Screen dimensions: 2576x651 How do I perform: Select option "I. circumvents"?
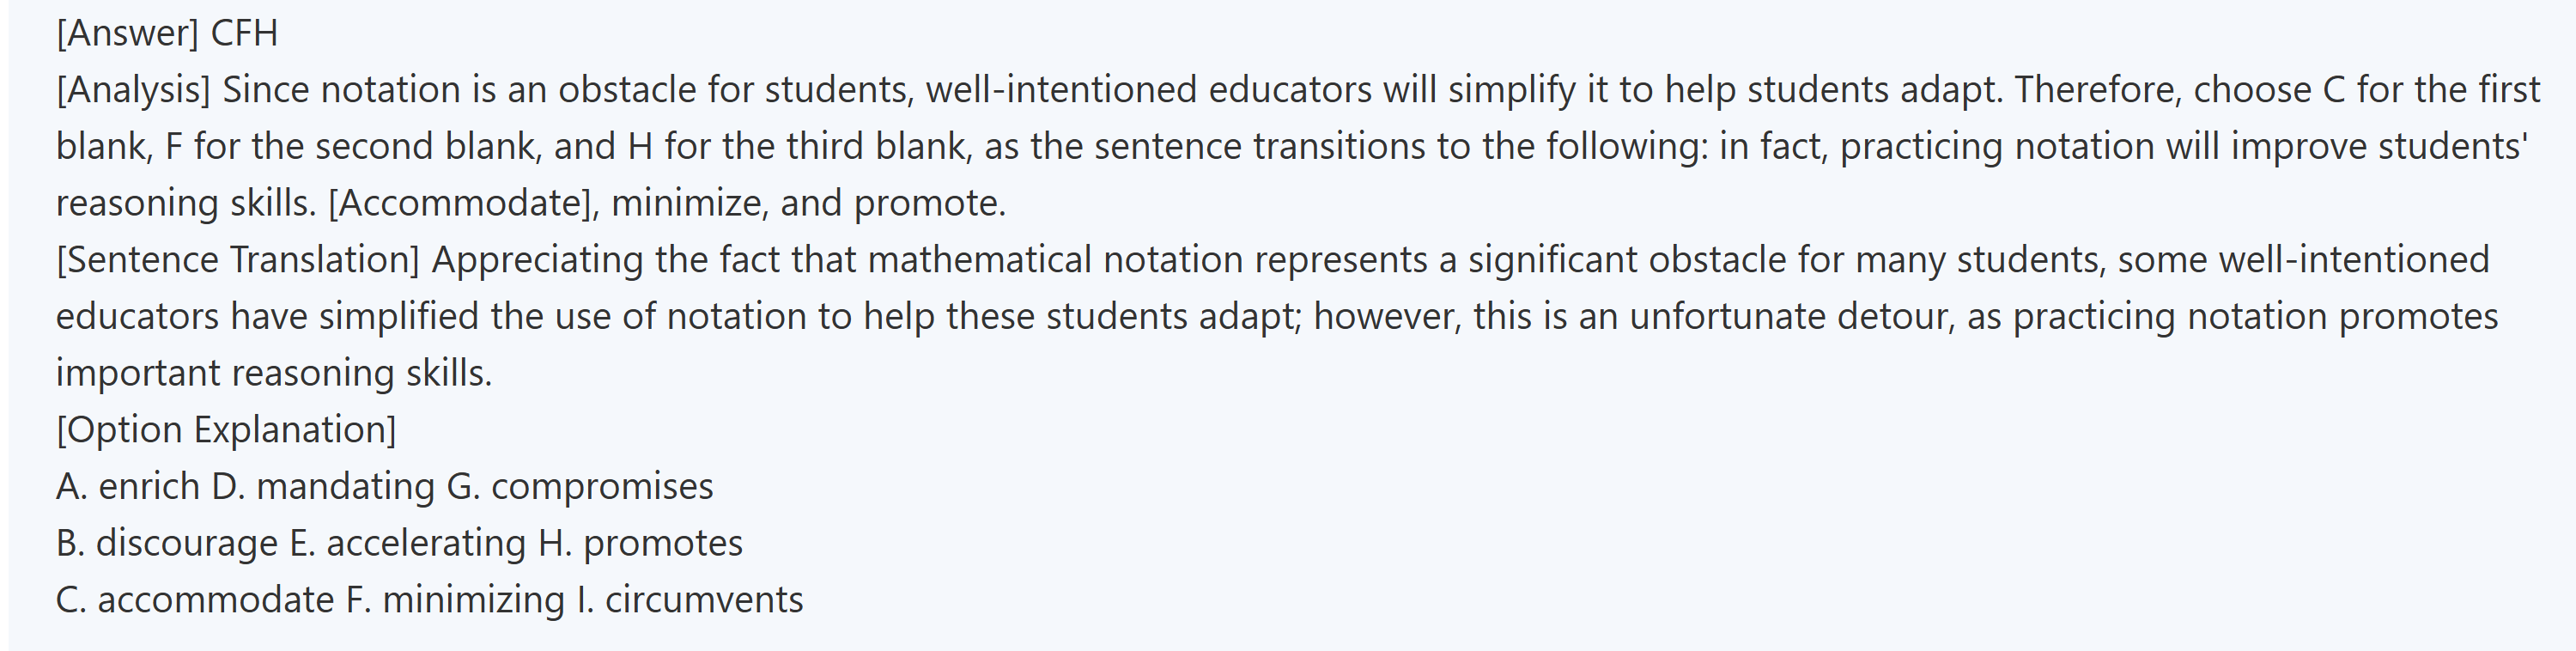pos(690,600)
